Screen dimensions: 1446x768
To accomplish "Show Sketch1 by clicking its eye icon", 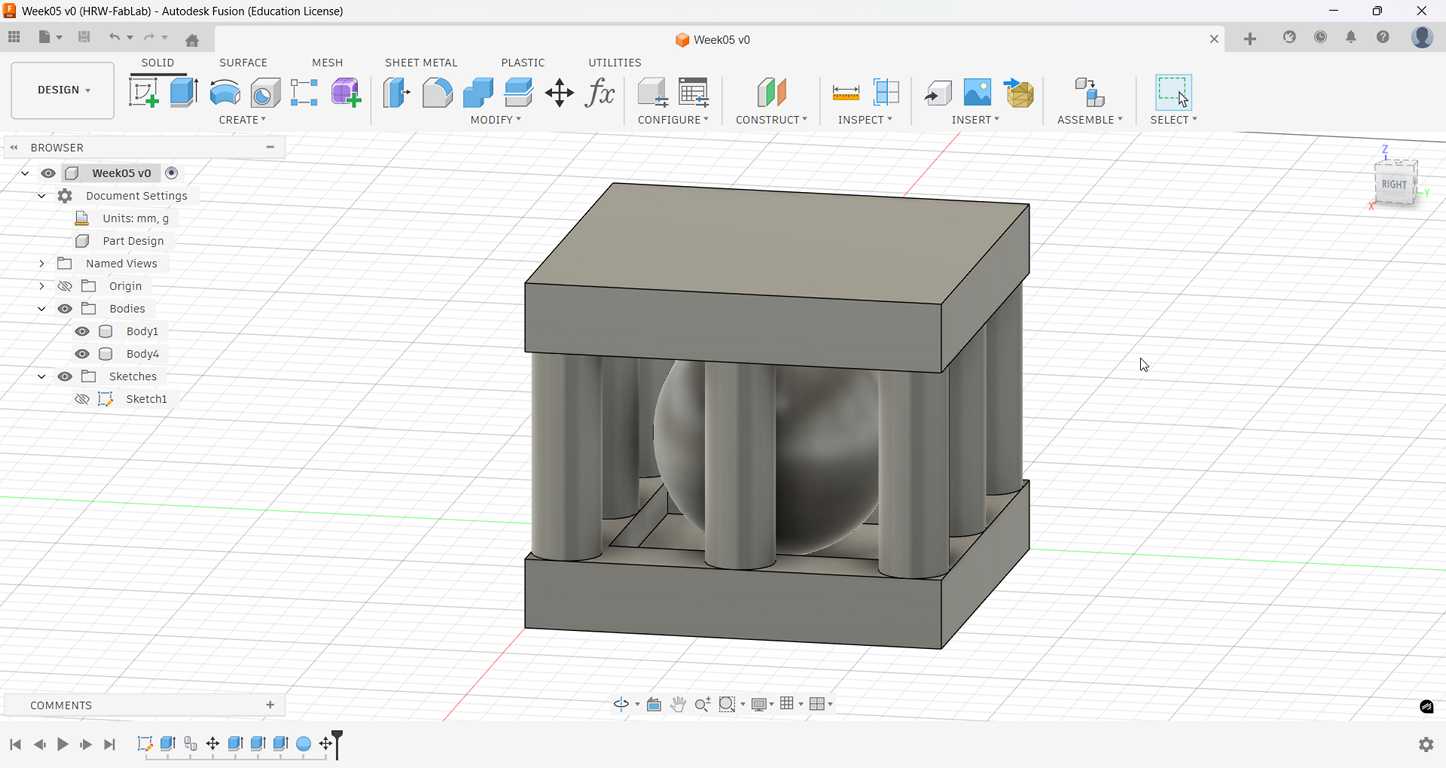I will click(x=82, y=399).
